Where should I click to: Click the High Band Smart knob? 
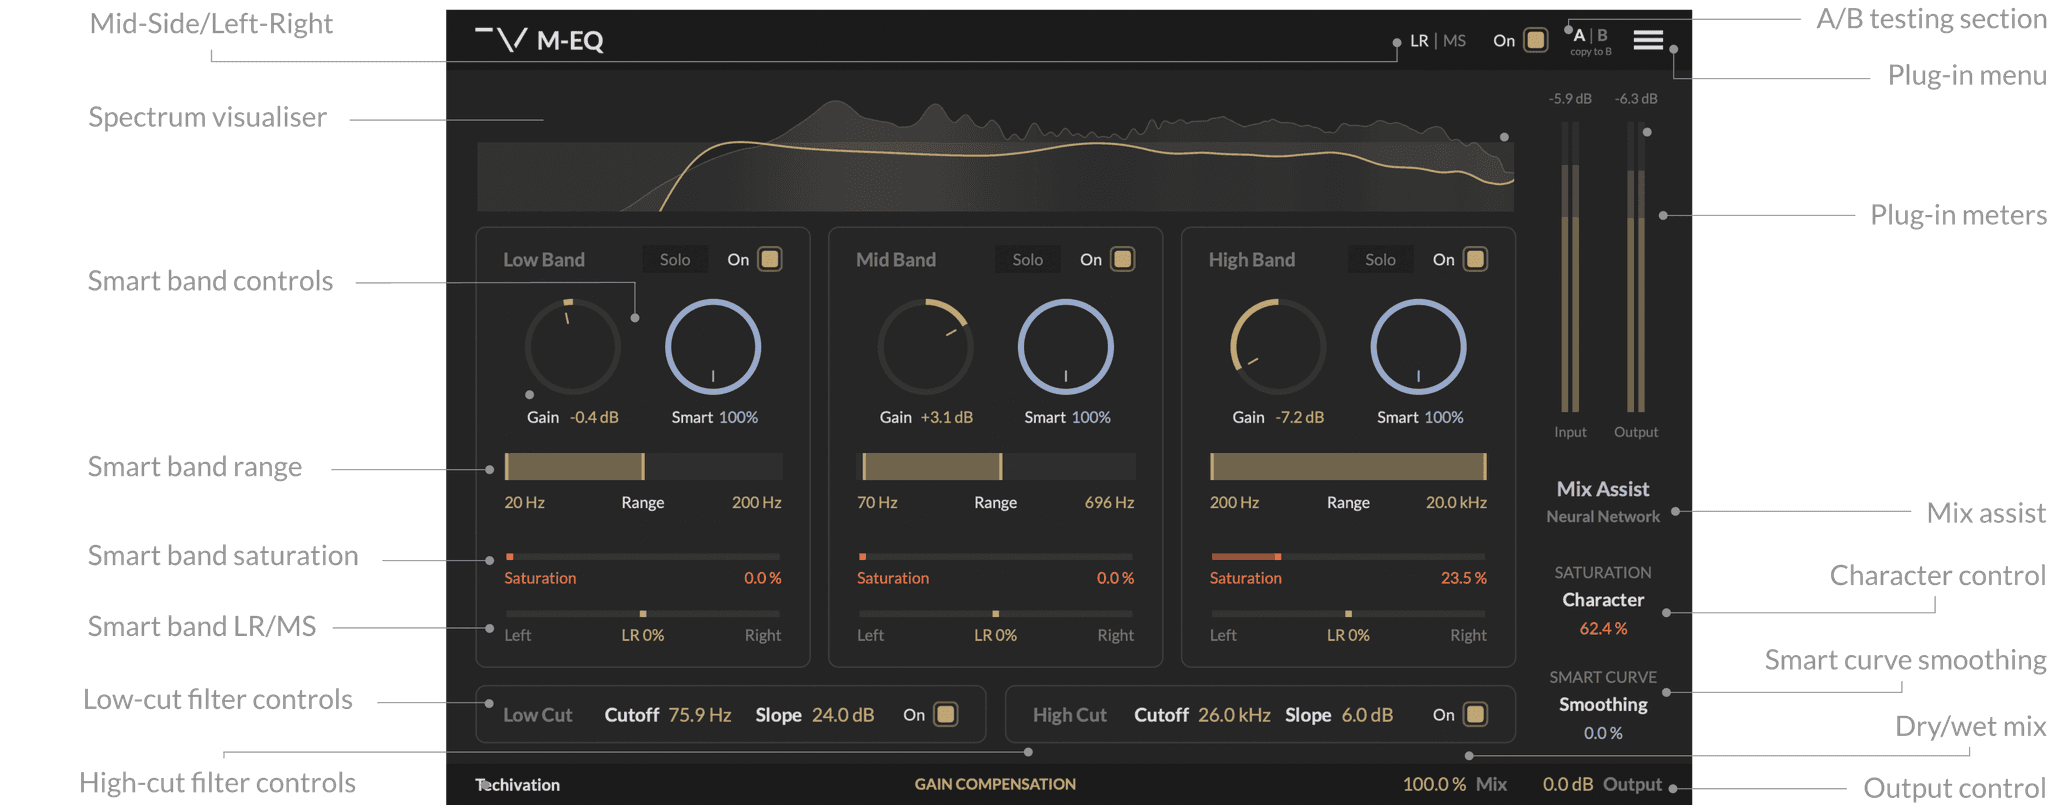[x=1418, y=347]
